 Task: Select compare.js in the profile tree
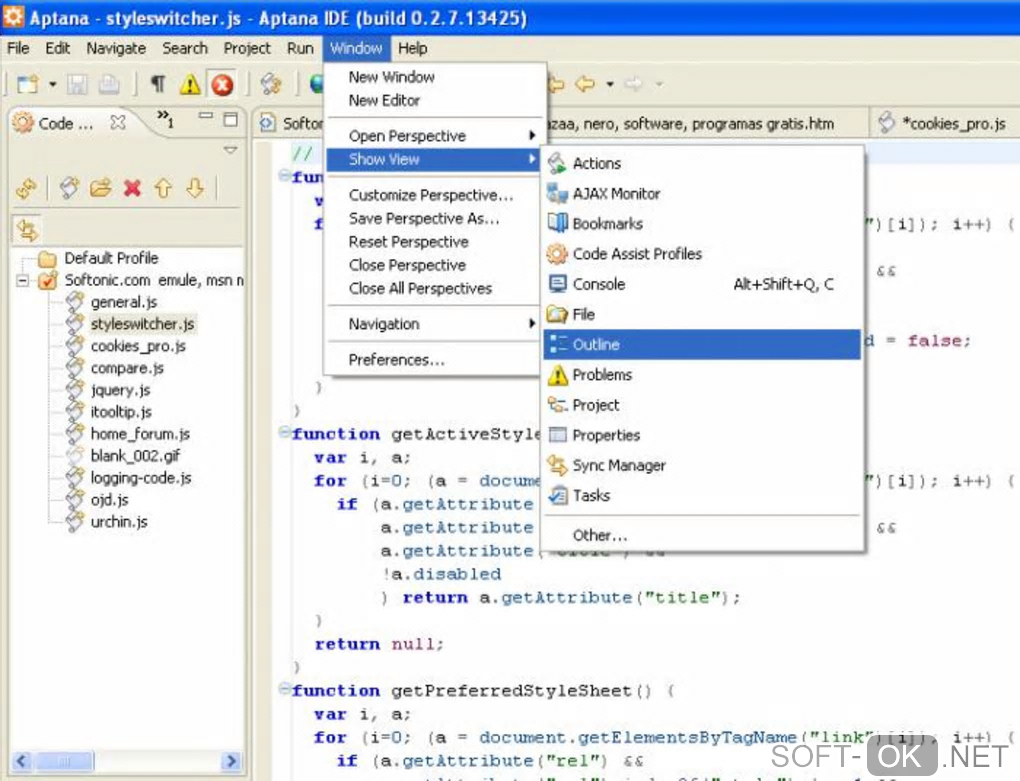(127, 368)
